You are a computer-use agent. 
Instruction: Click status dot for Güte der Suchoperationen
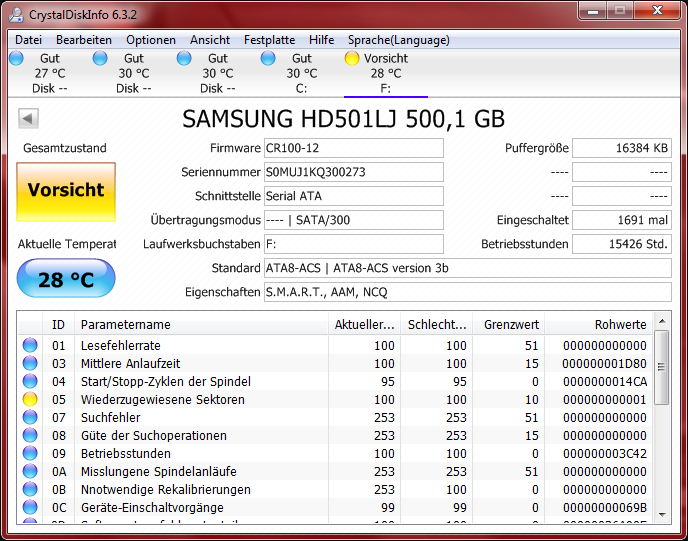[30, 435]
